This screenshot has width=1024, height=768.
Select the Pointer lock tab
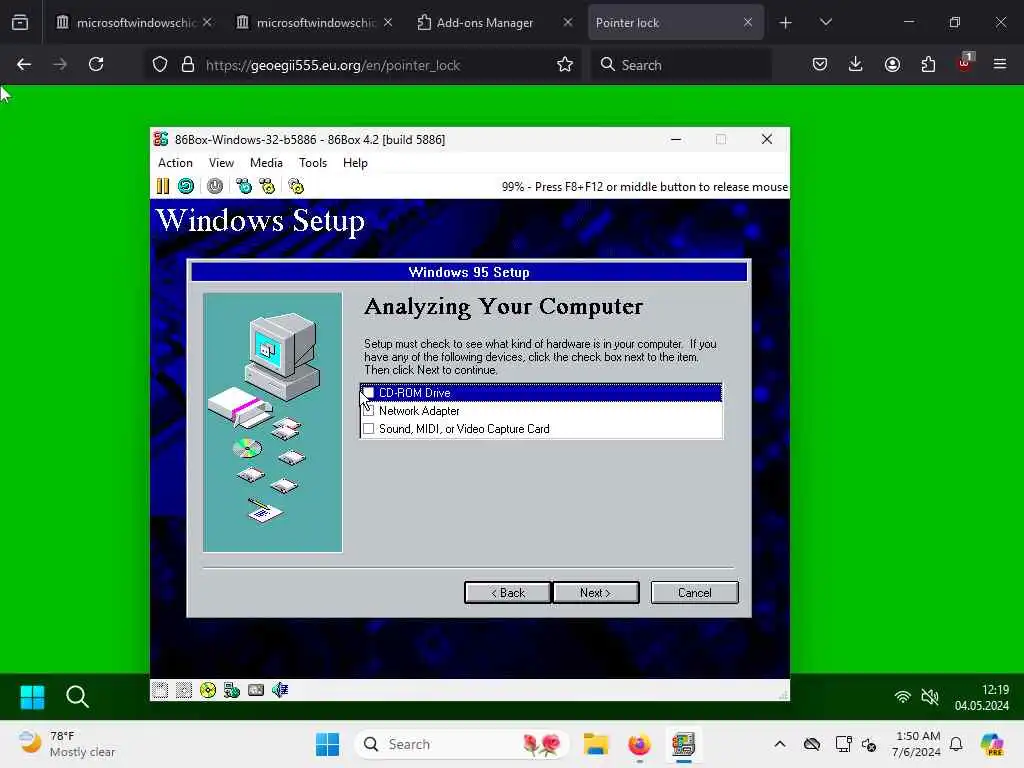pos(675,23)
